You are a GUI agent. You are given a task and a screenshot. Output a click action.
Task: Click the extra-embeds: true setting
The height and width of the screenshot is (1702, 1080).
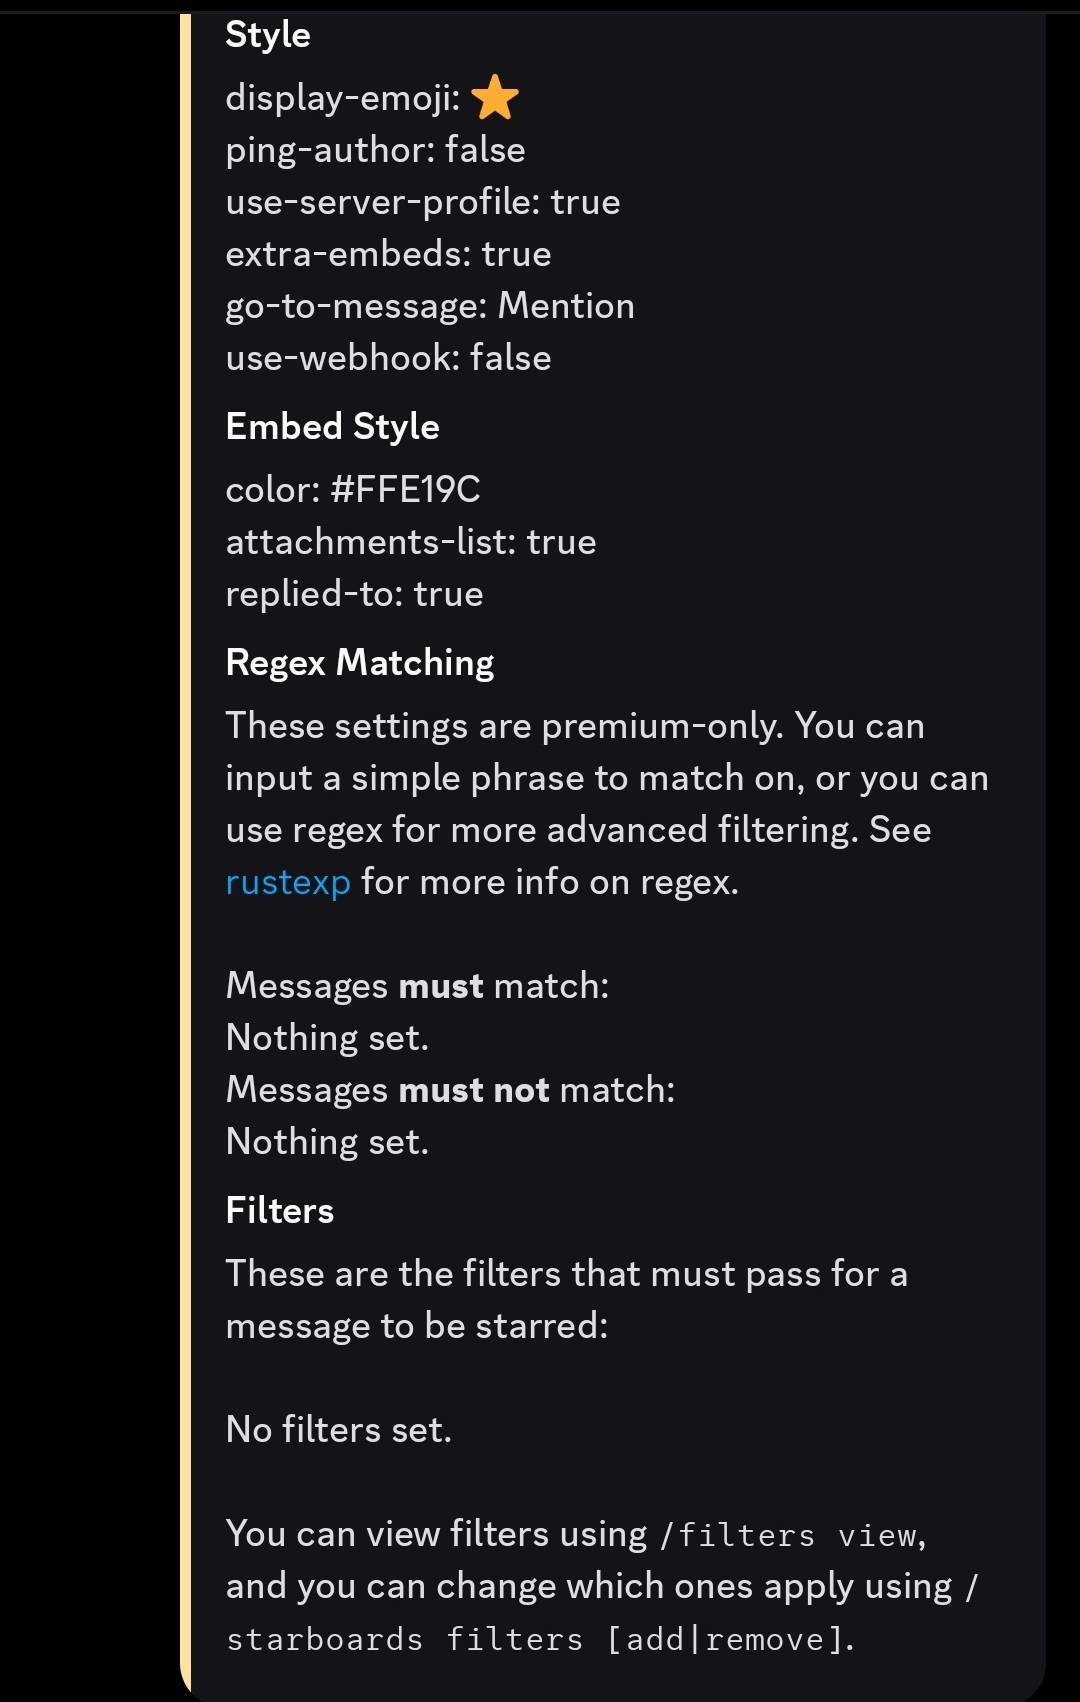pyautogui.click(x=388, y=254)
